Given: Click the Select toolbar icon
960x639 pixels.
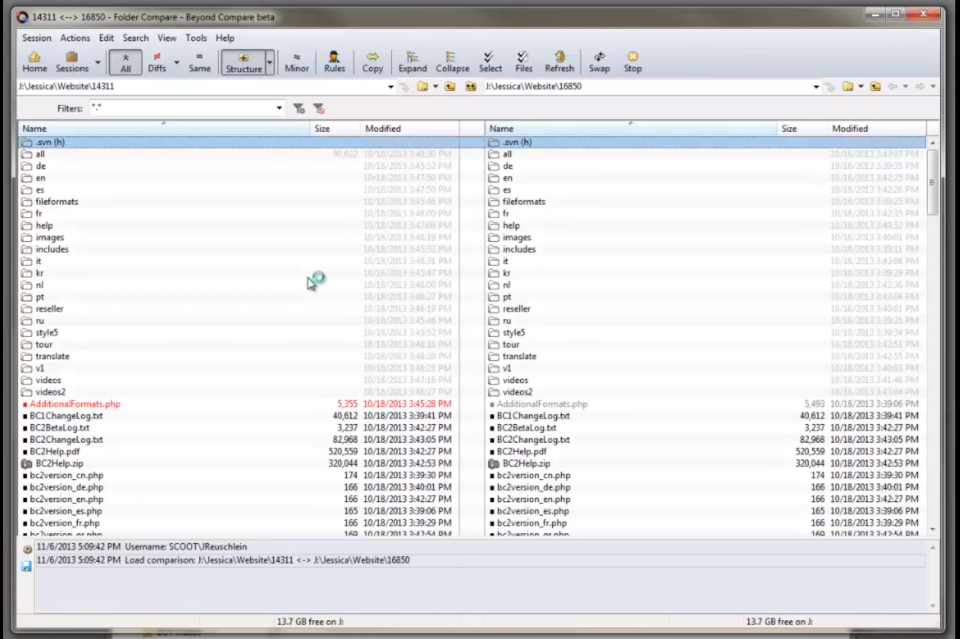Looking at the screenshot, I should tap(489, 60).
